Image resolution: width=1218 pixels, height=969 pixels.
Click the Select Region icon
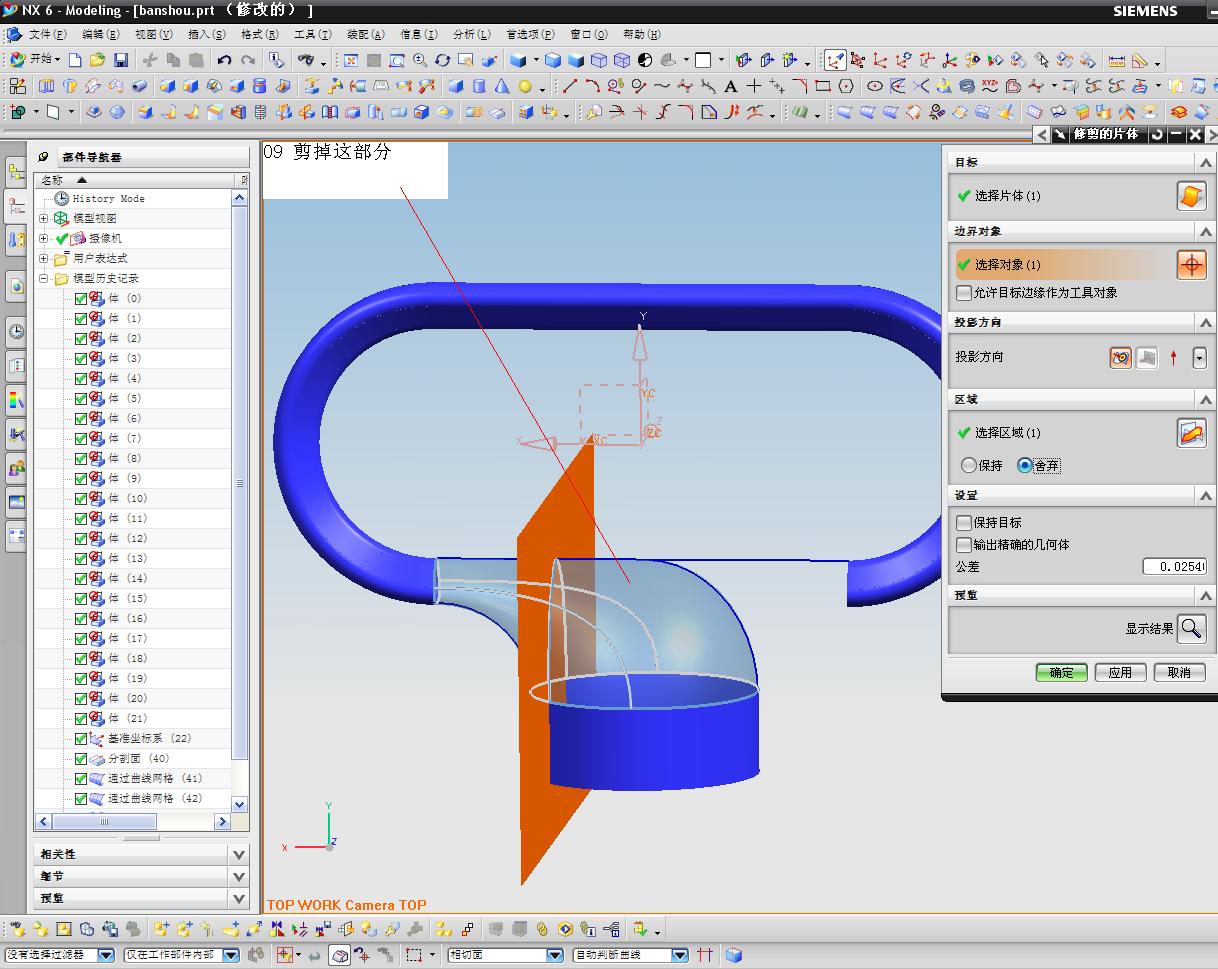(1191, 433)
